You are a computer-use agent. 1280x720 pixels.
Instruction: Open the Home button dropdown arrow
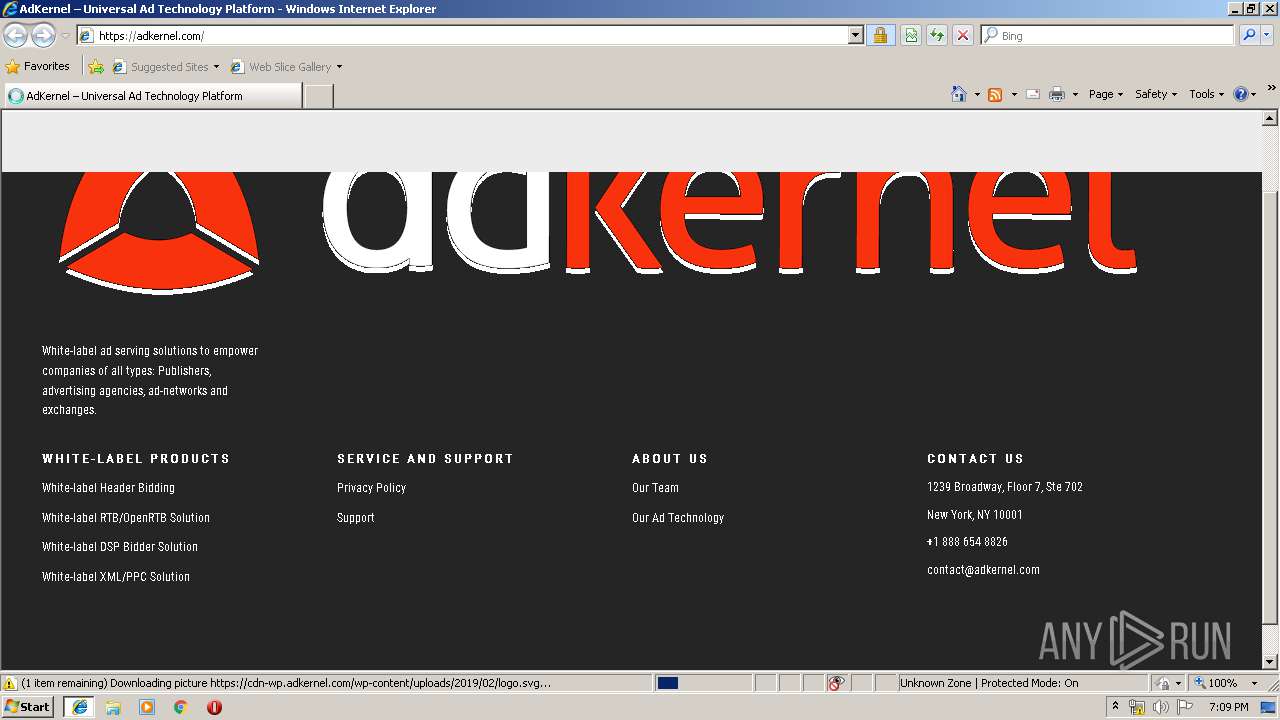pos(977,94)
